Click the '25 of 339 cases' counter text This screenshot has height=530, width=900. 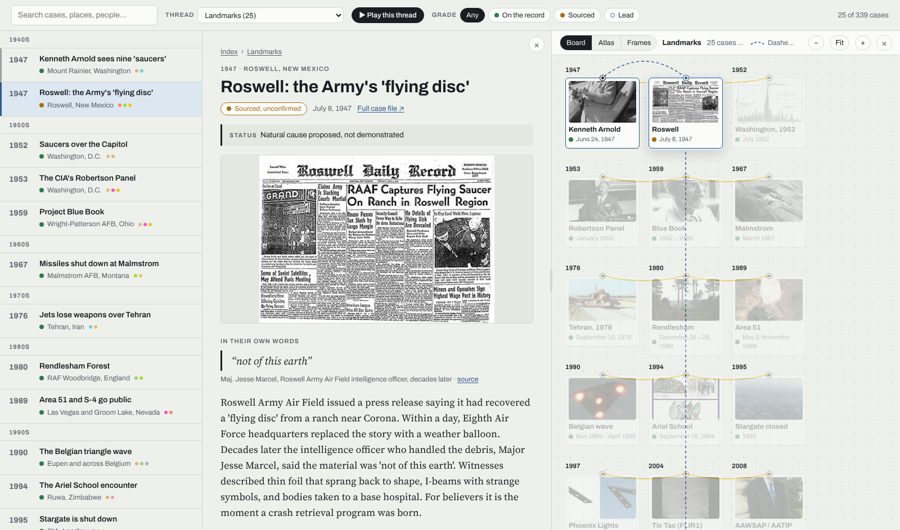point(863,15)
